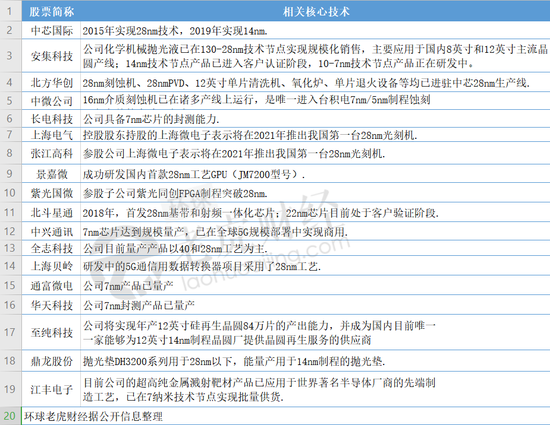Screen dimensions: 550x425
Task: Select cell about 紫光同创FPGA制程
Action: (315, 193)
